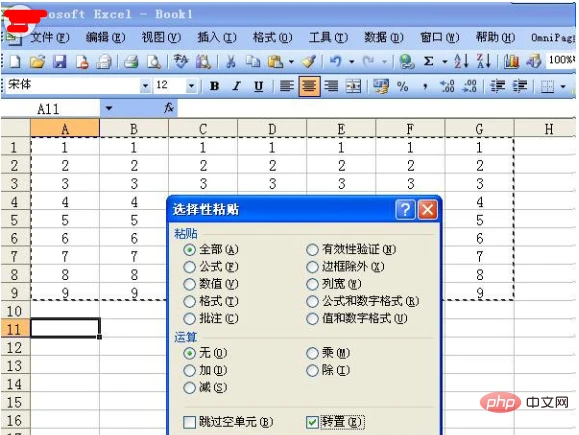Save the workbook with the floppy disk icon
Image resolution: width=579 pixels, height=435 pixels.
point(59,61)
